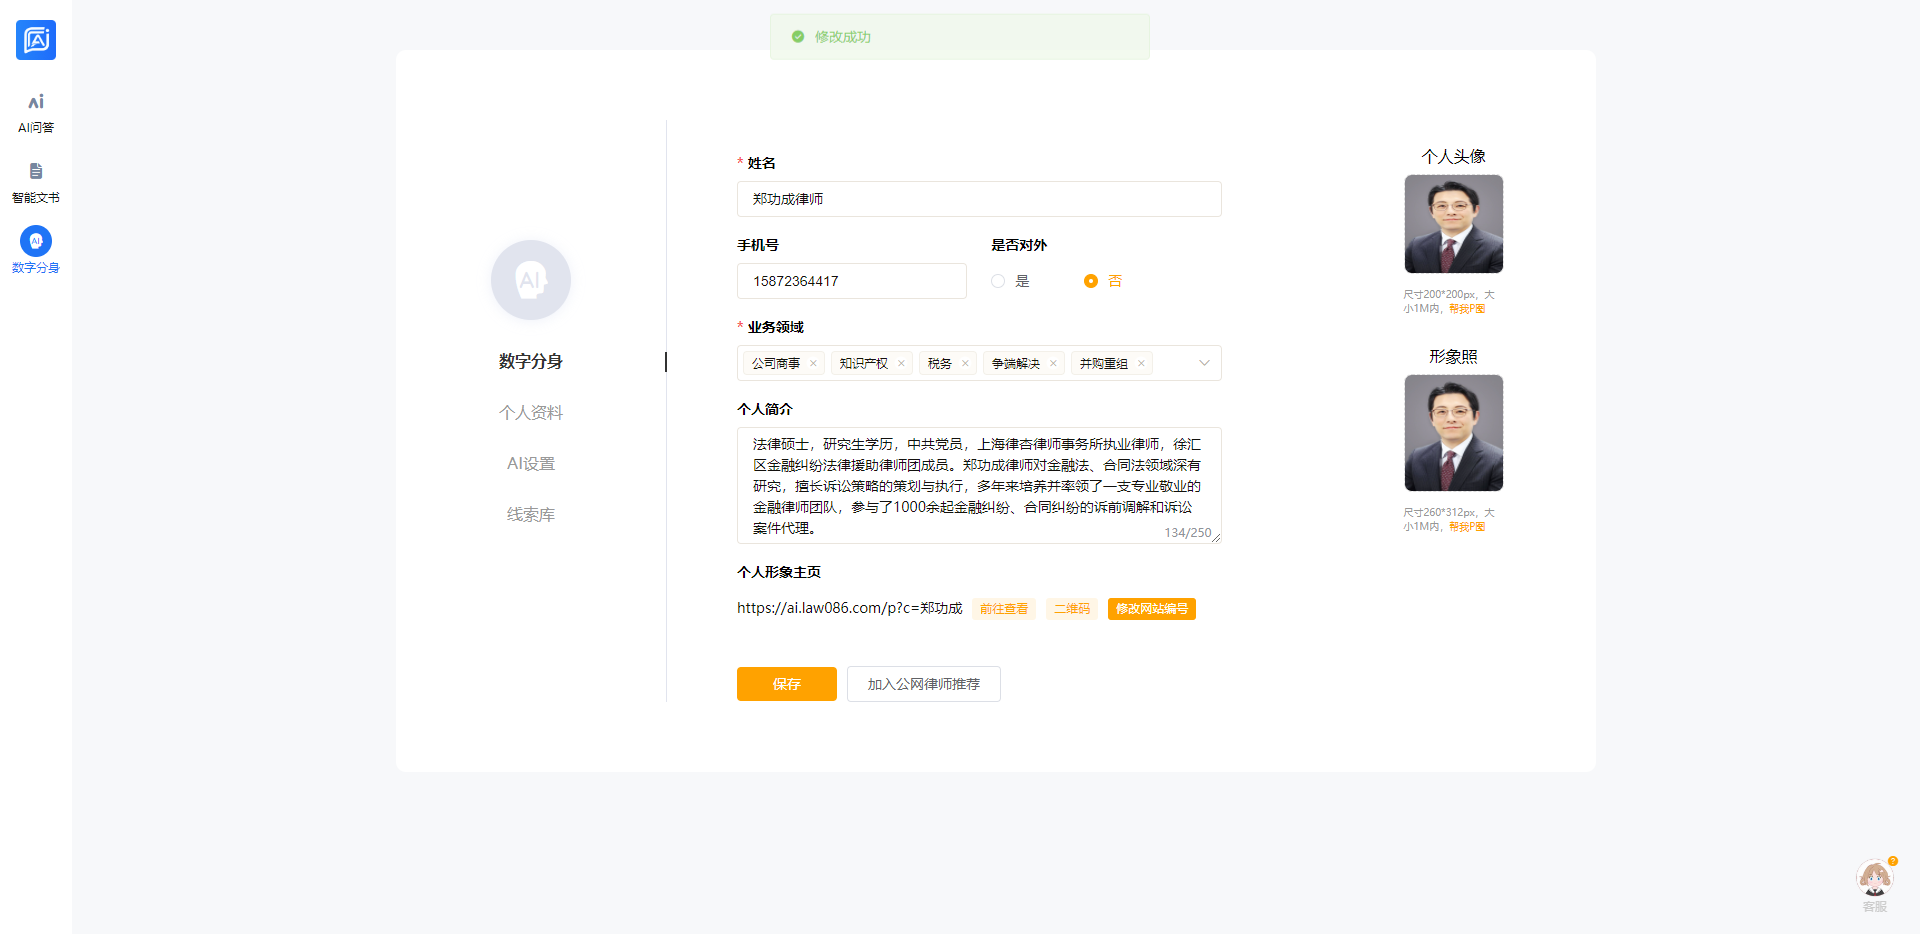Select the 否 radio option
The height and width of the screenshot is (934, 1920).
(1091, 281)
